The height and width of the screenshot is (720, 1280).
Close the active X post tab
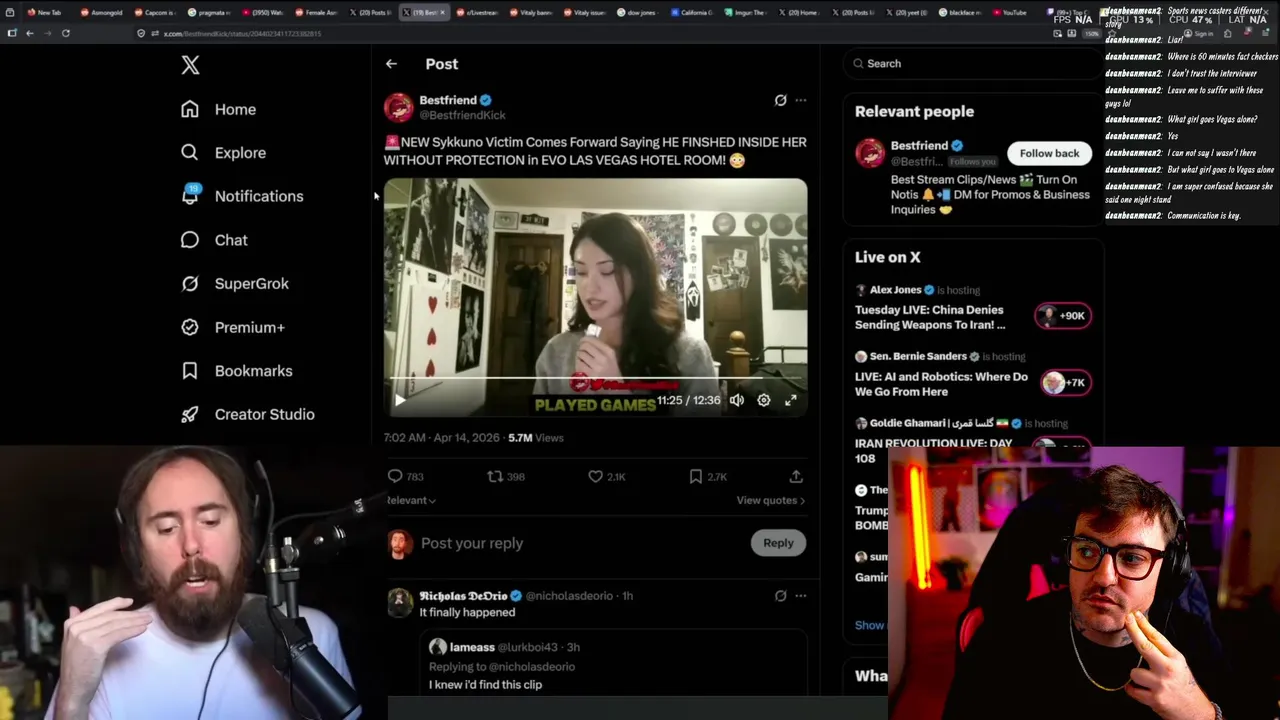442,13
